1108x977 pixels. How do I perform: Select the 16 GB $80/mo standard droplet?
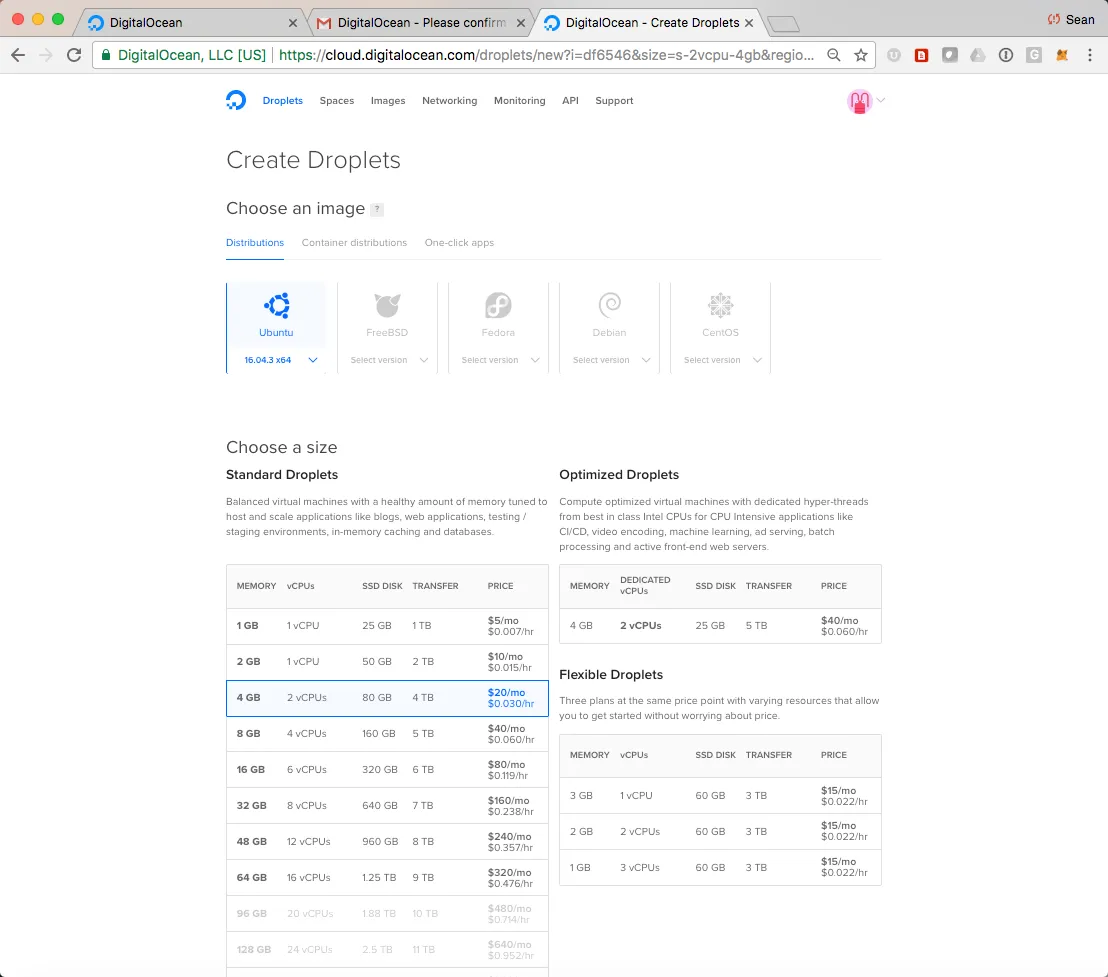(387, 770)
